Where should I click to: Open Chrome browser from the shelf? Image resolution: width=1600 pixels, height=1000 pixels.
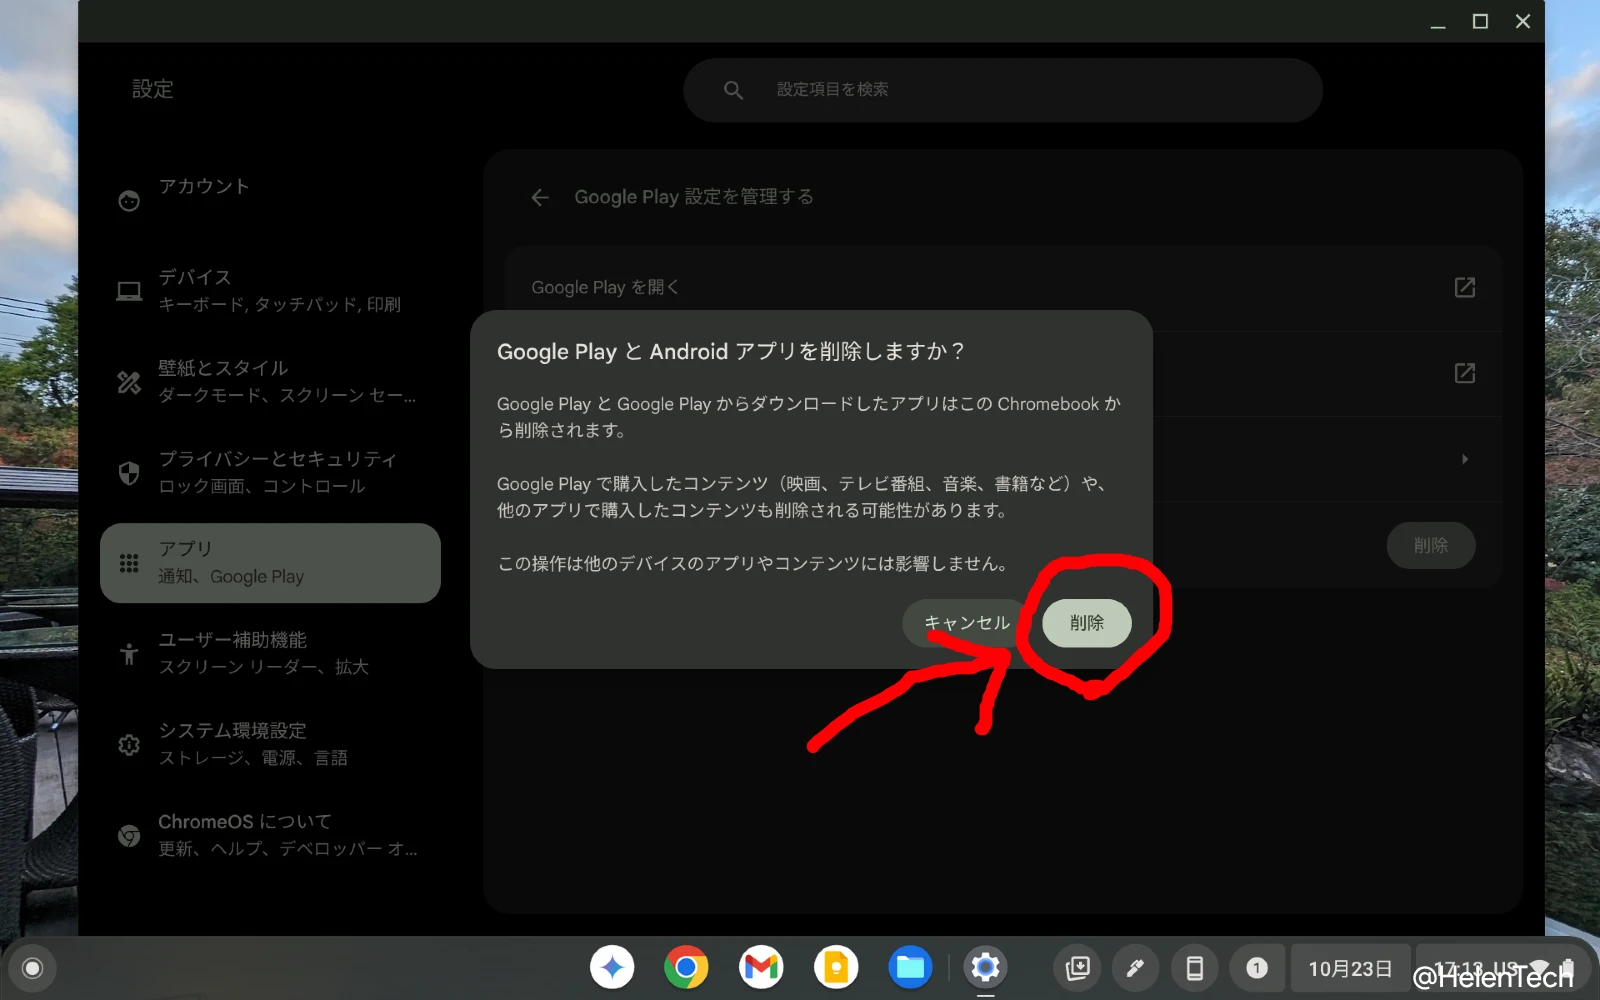click(x=686, y=967)
